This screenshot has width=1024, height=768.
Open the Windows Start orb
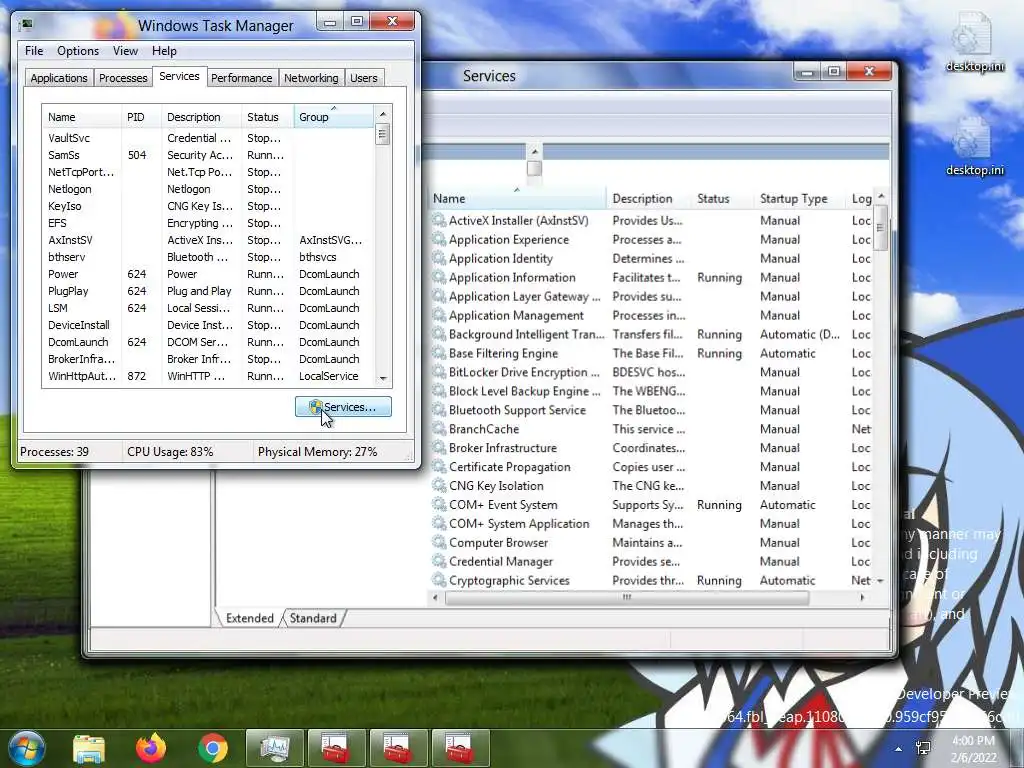(x=27, y=748)
